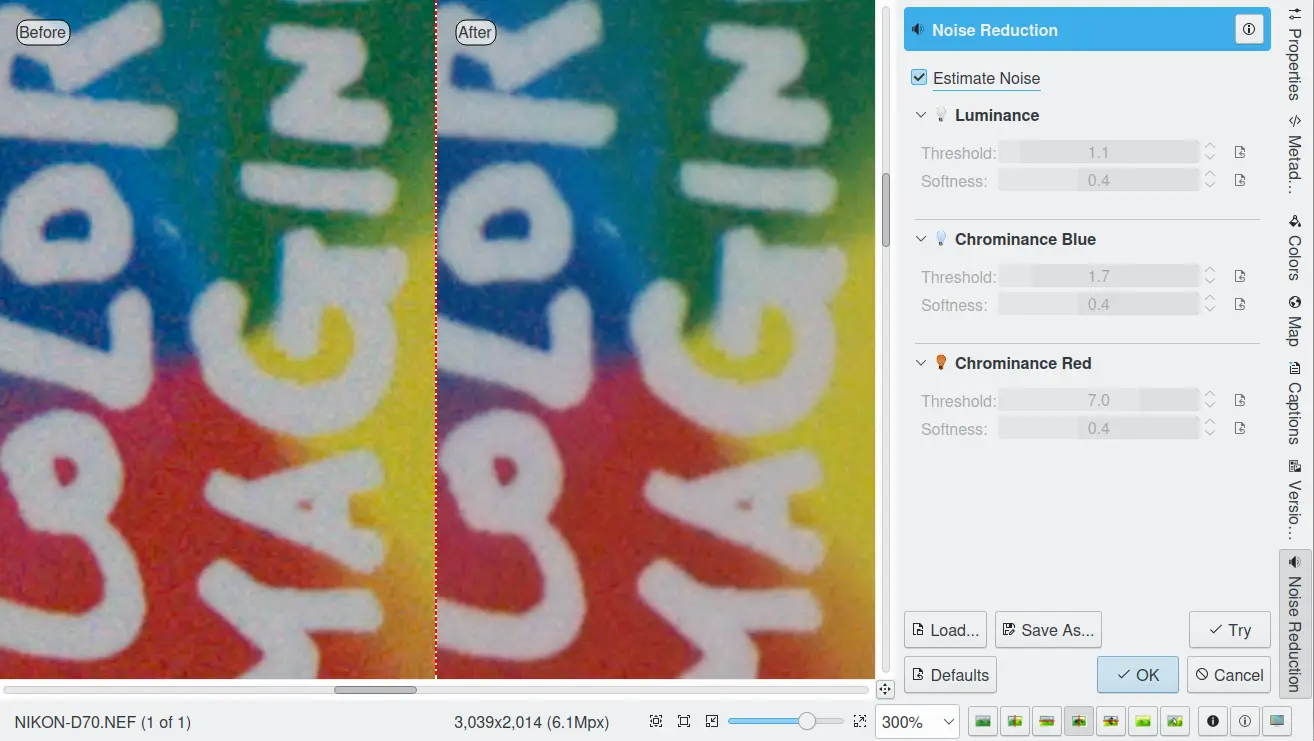Click the Defaults button

[950, 675]
